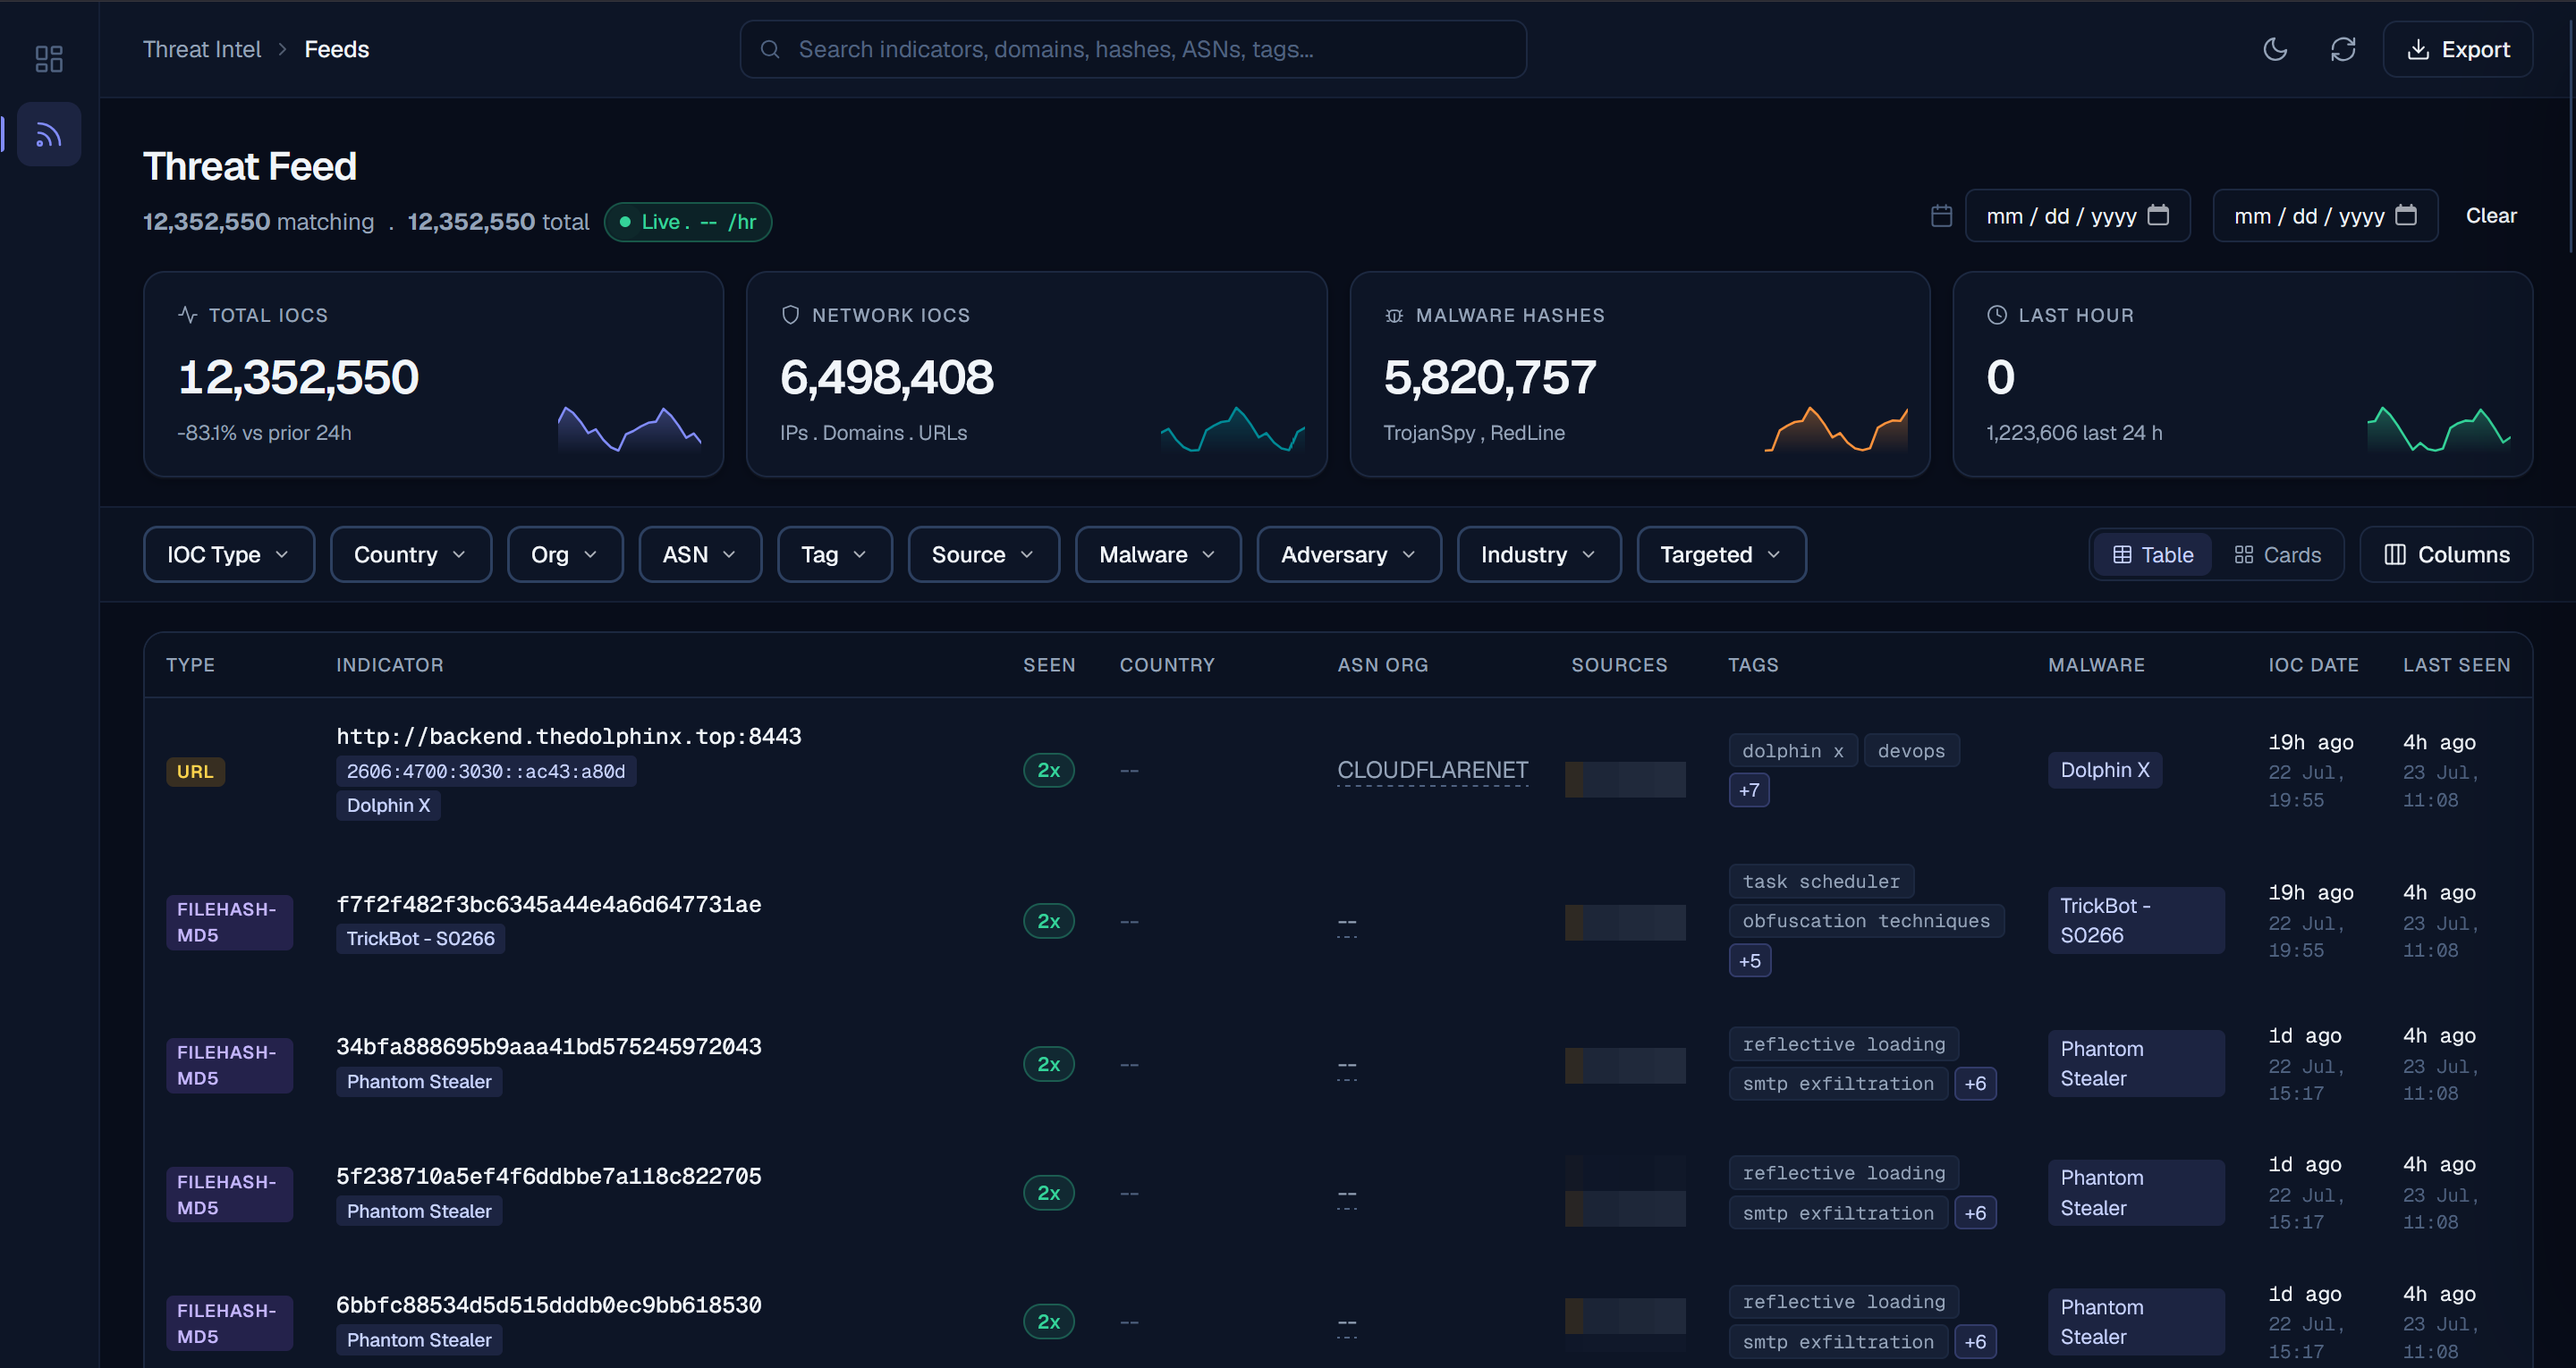2576x1368 pixels.
Task: Open the dashboard grid icon in sidebar
Action: [49, 58]
